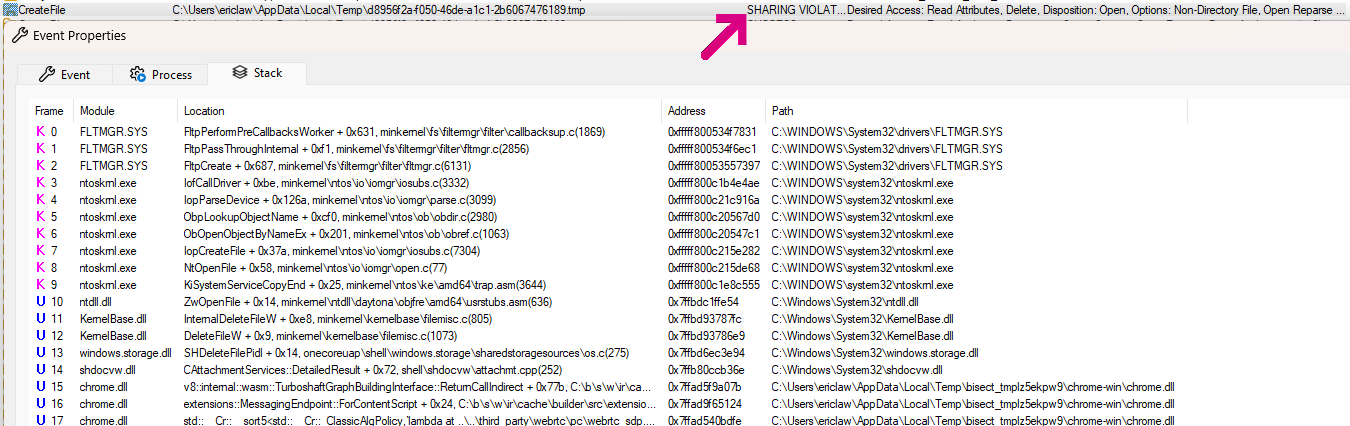This screenshot has height=426, width=1350.
Task: Open the Process tab
Action: 159,75
